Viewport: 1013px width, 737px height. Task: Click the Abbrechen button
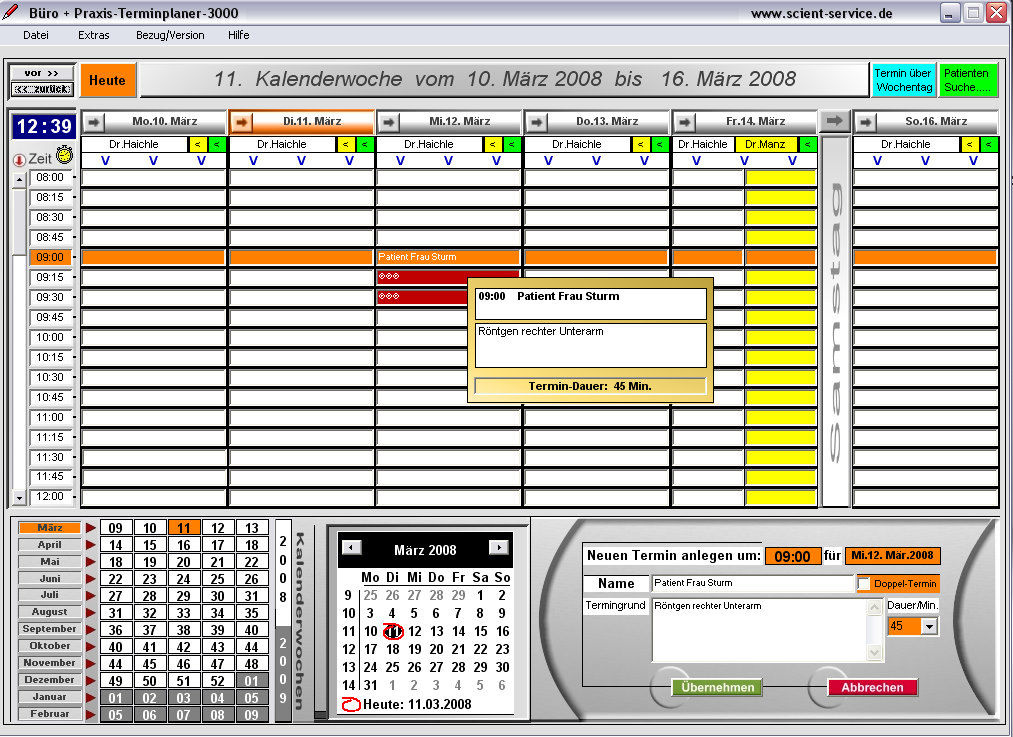tap(872, 687)
